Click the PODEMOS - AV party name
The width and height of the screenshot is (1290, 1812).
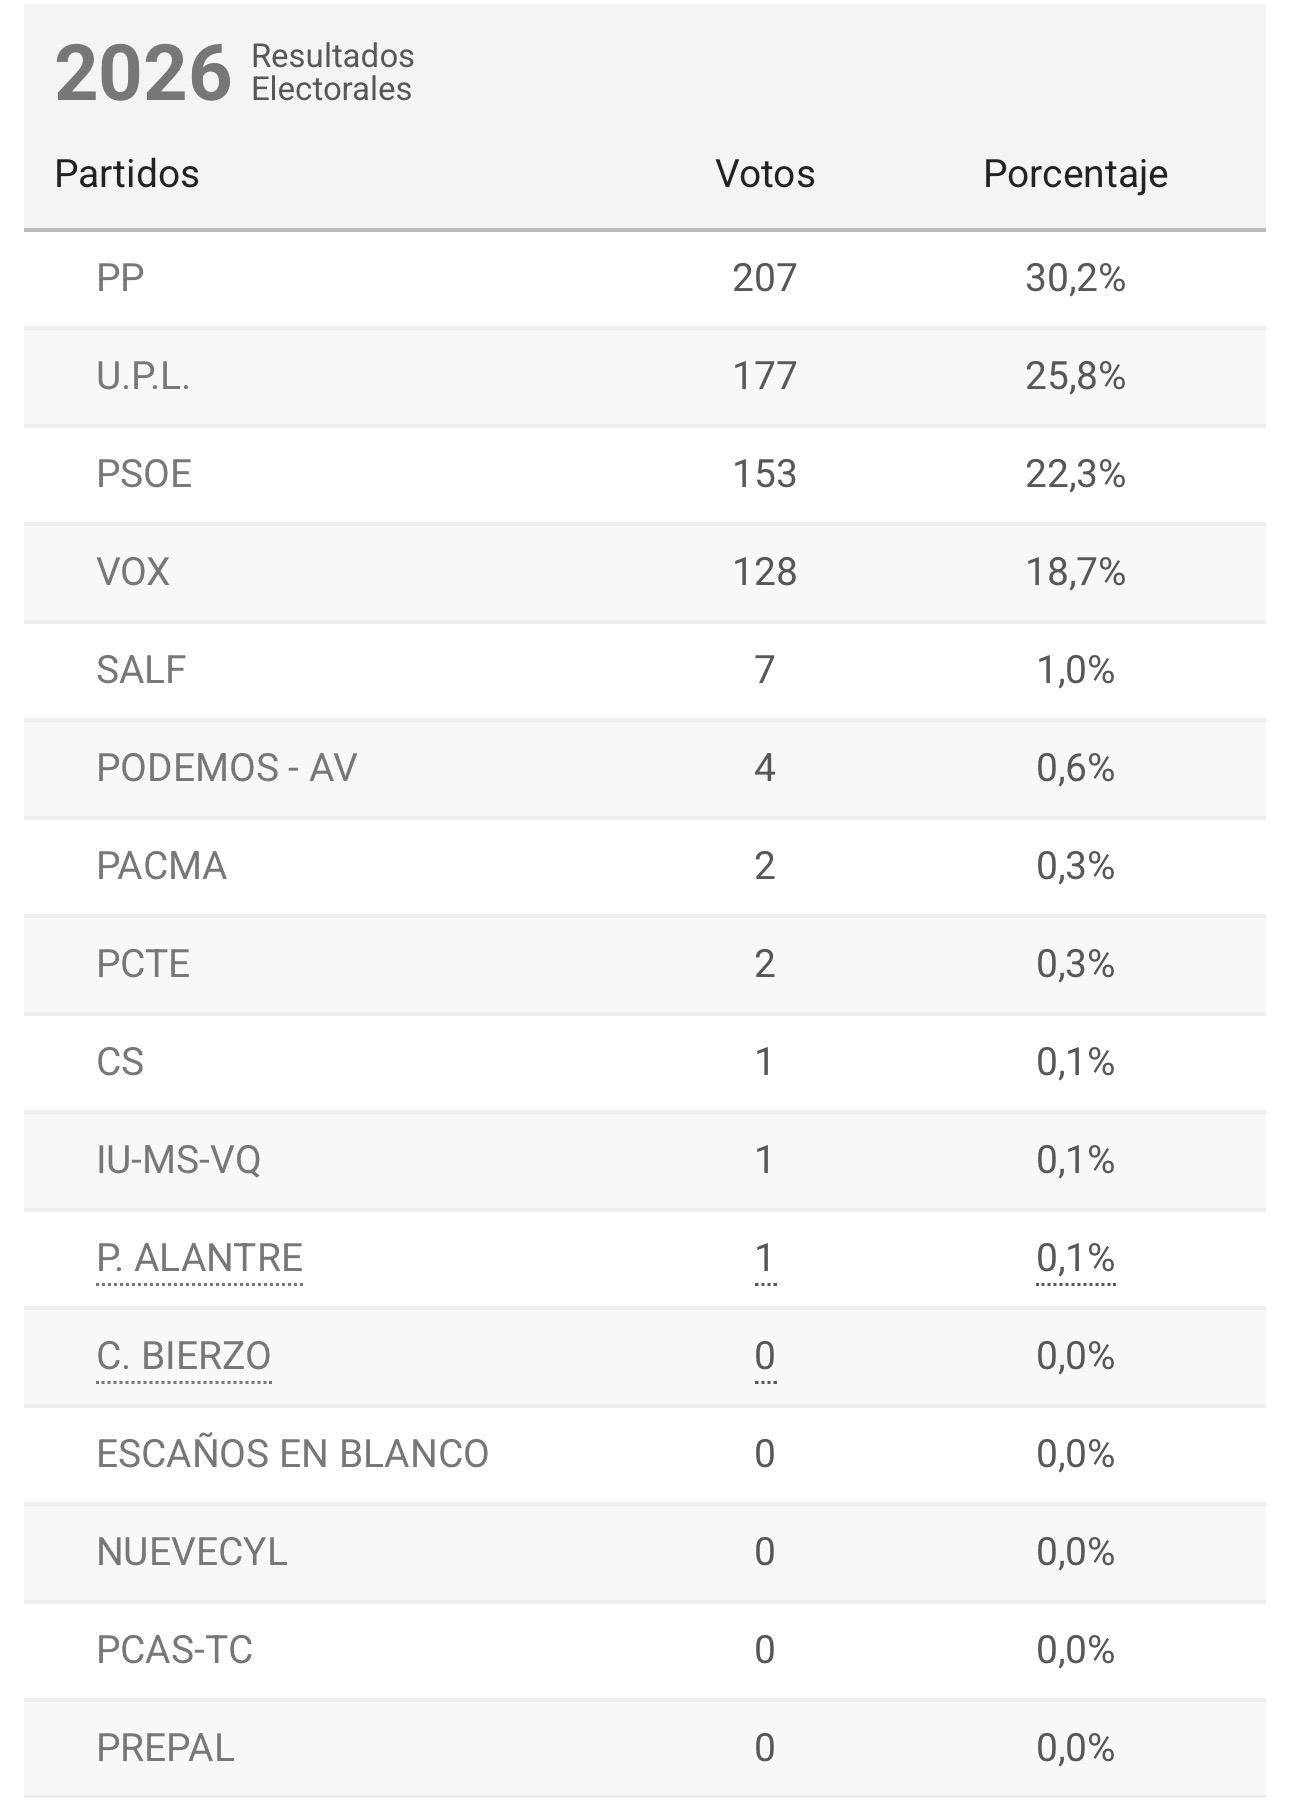point(226,768)
